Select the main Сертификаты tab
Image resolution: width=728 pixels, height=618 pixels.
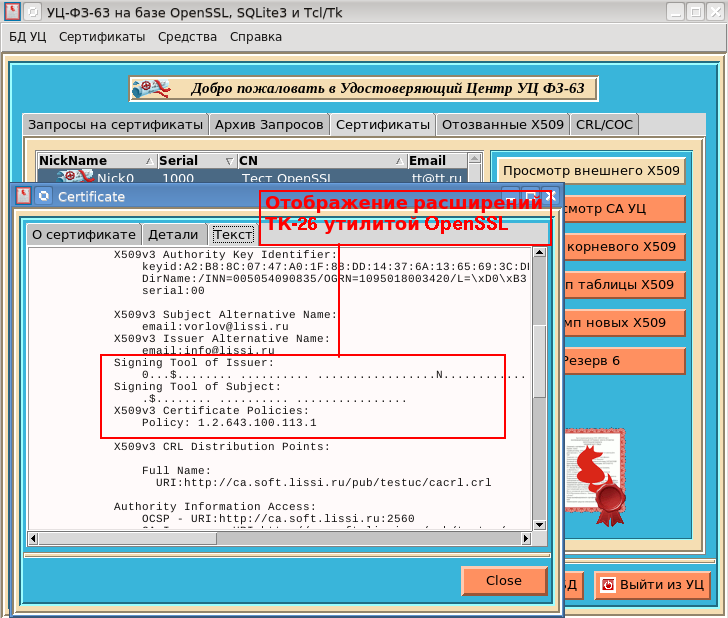383,124
